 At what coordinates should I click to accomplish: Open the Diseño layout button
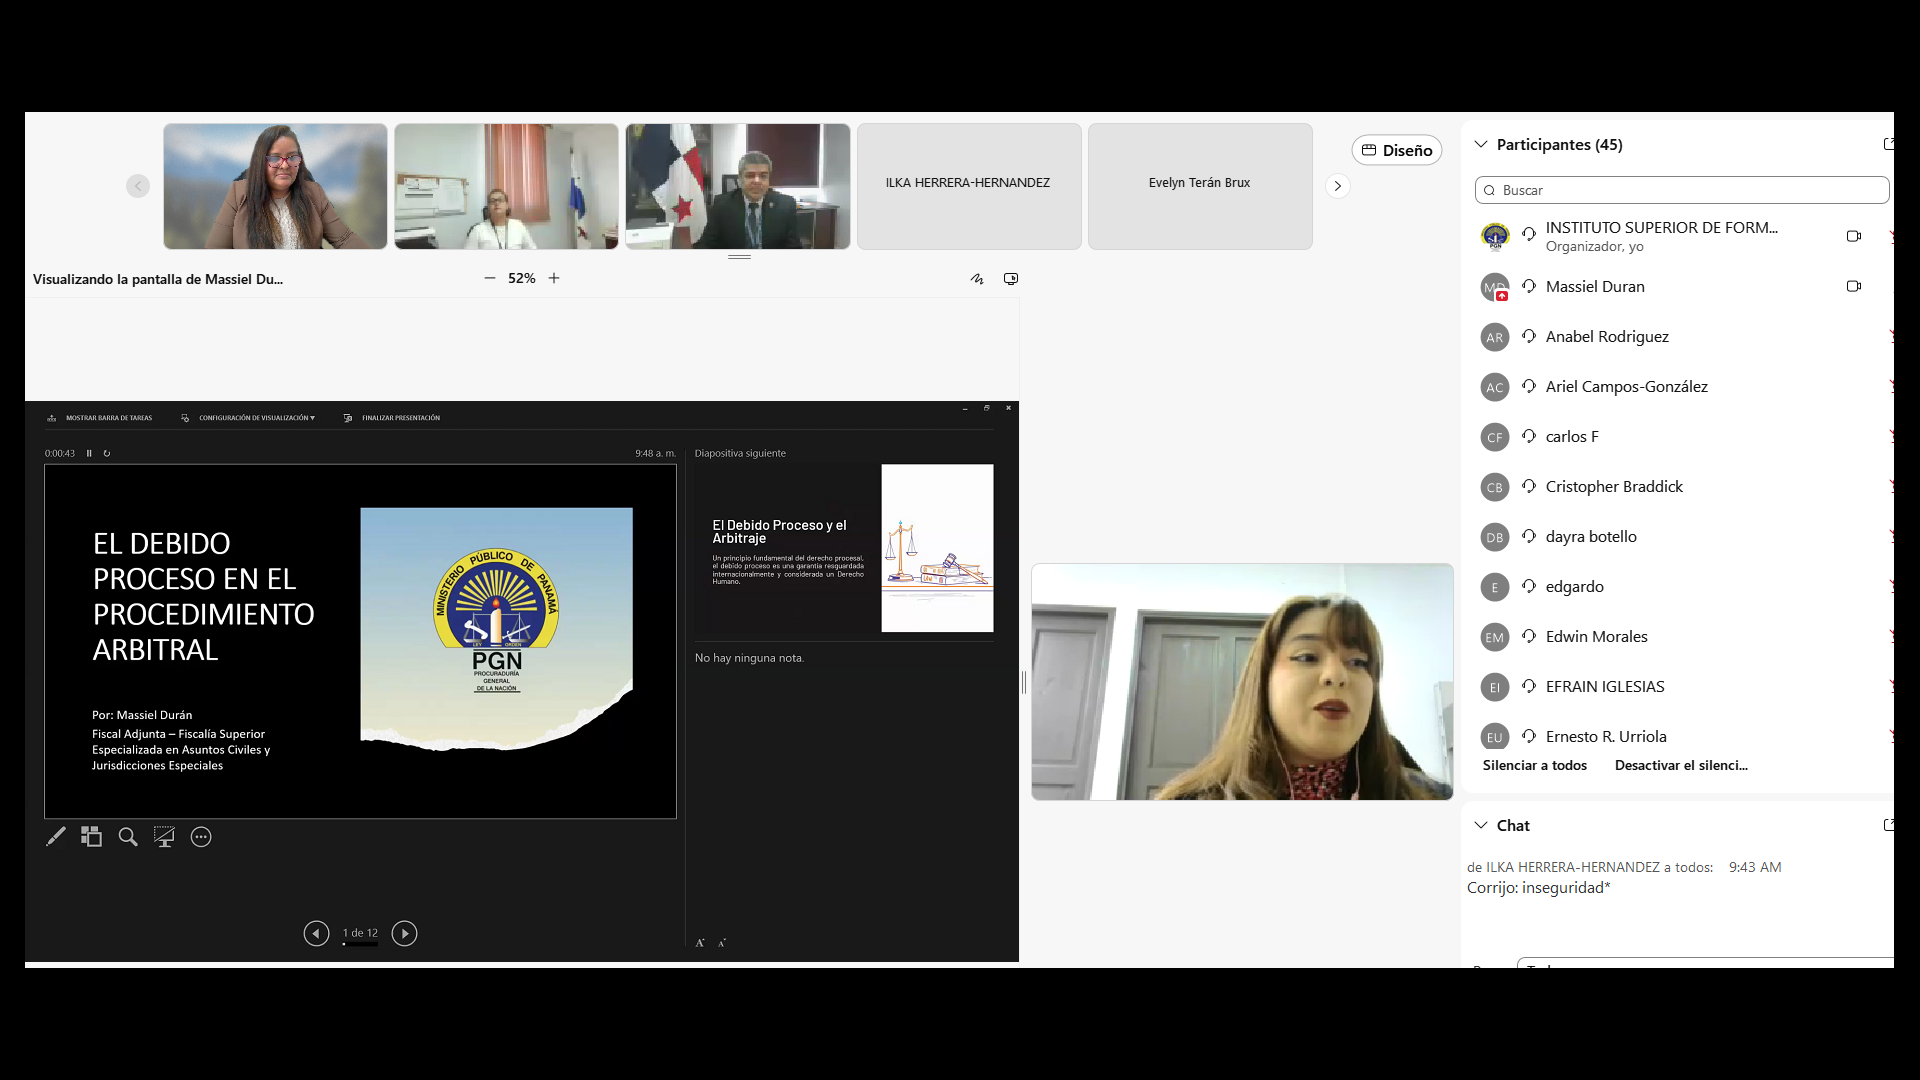(x=1397, y=150)
